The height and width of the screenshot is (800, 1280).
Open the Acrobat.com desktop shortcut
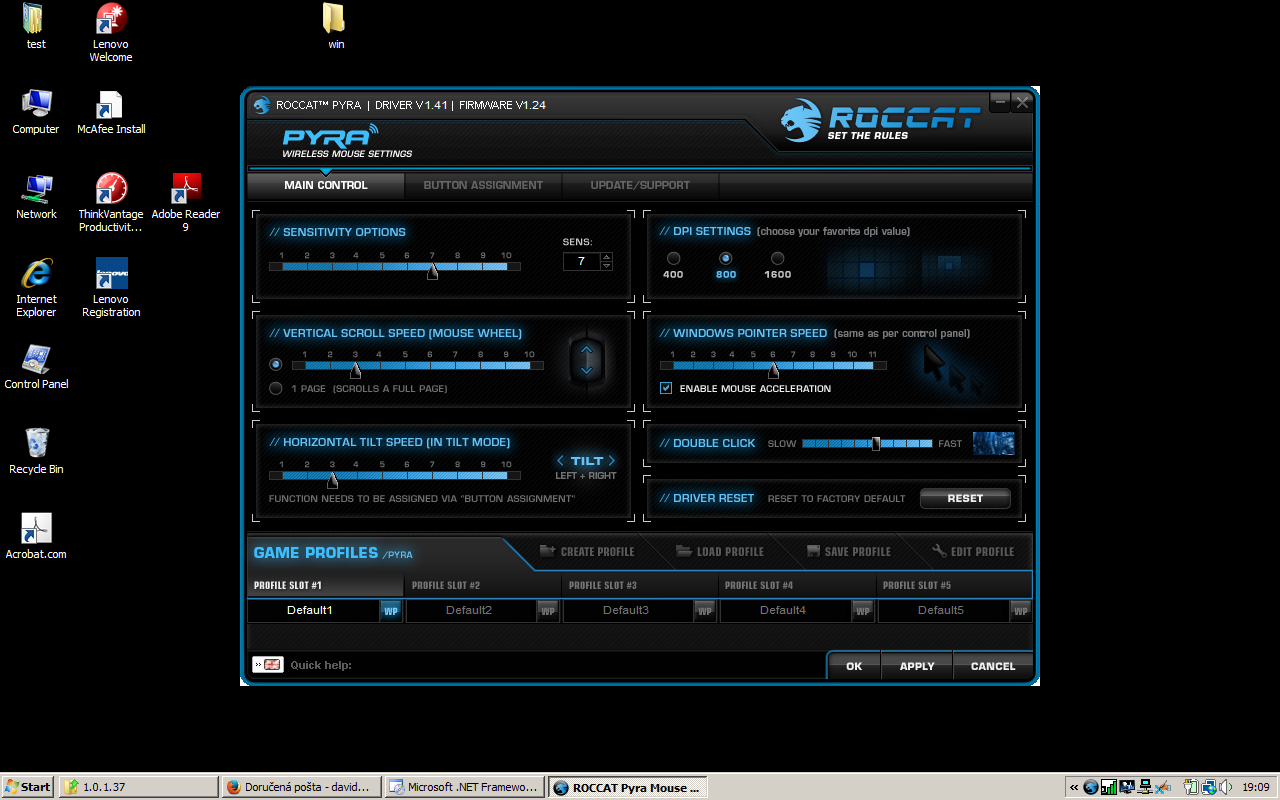click(36, 537)
